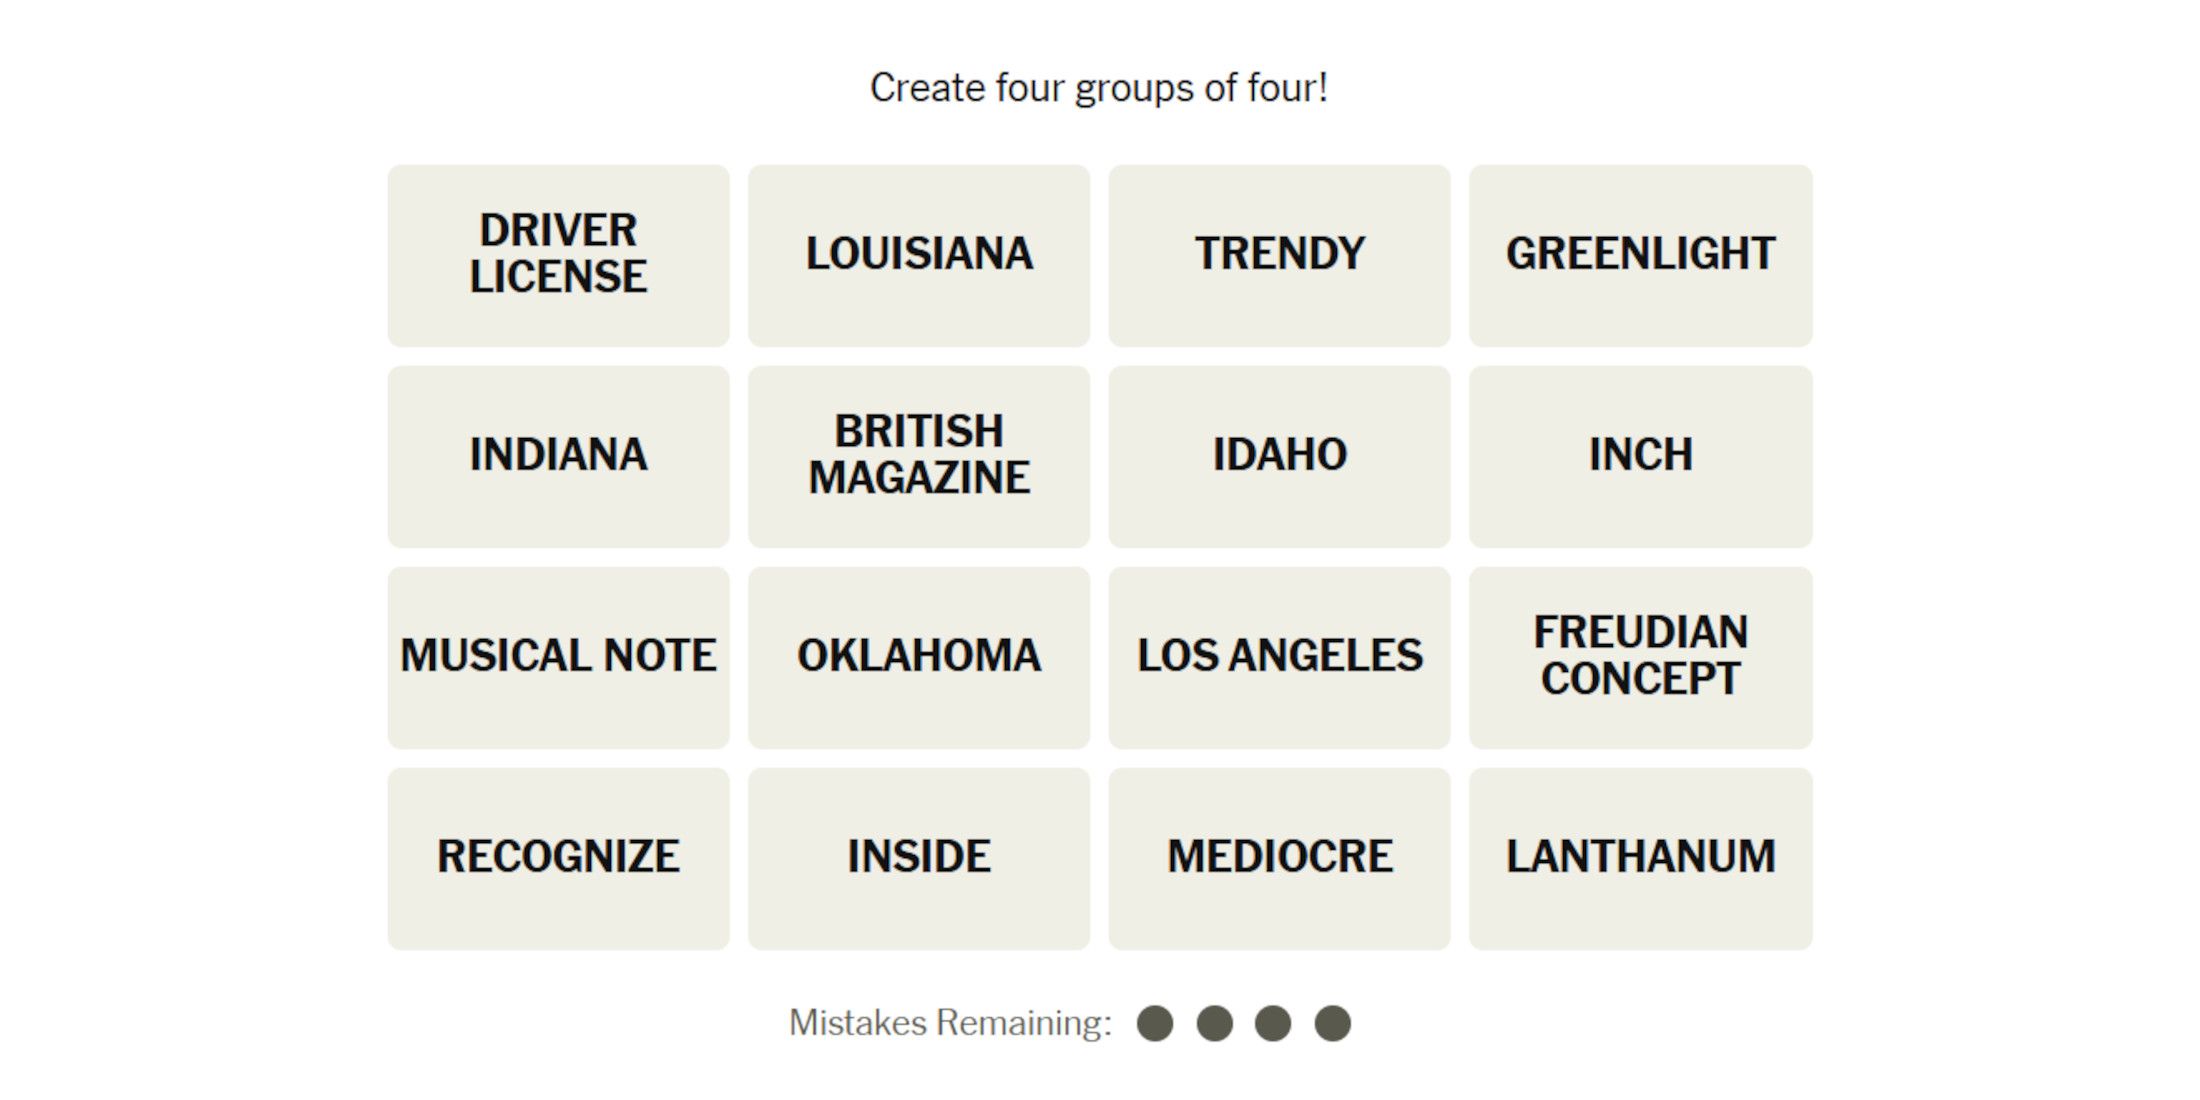Select the LOUISIANA tile
Image resolution: width=2200 pixels, height=1100 pixels.
pos(919,255)
